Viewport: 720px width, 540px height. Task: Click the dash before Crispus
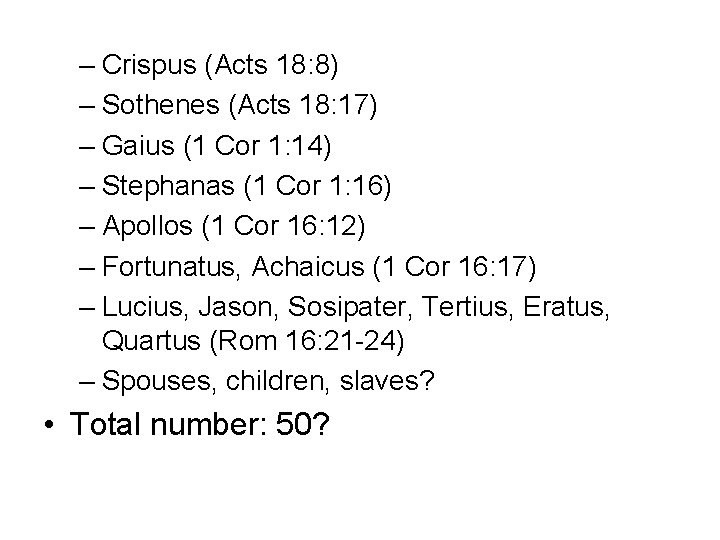pyautogui.click(x=87, y=66)
